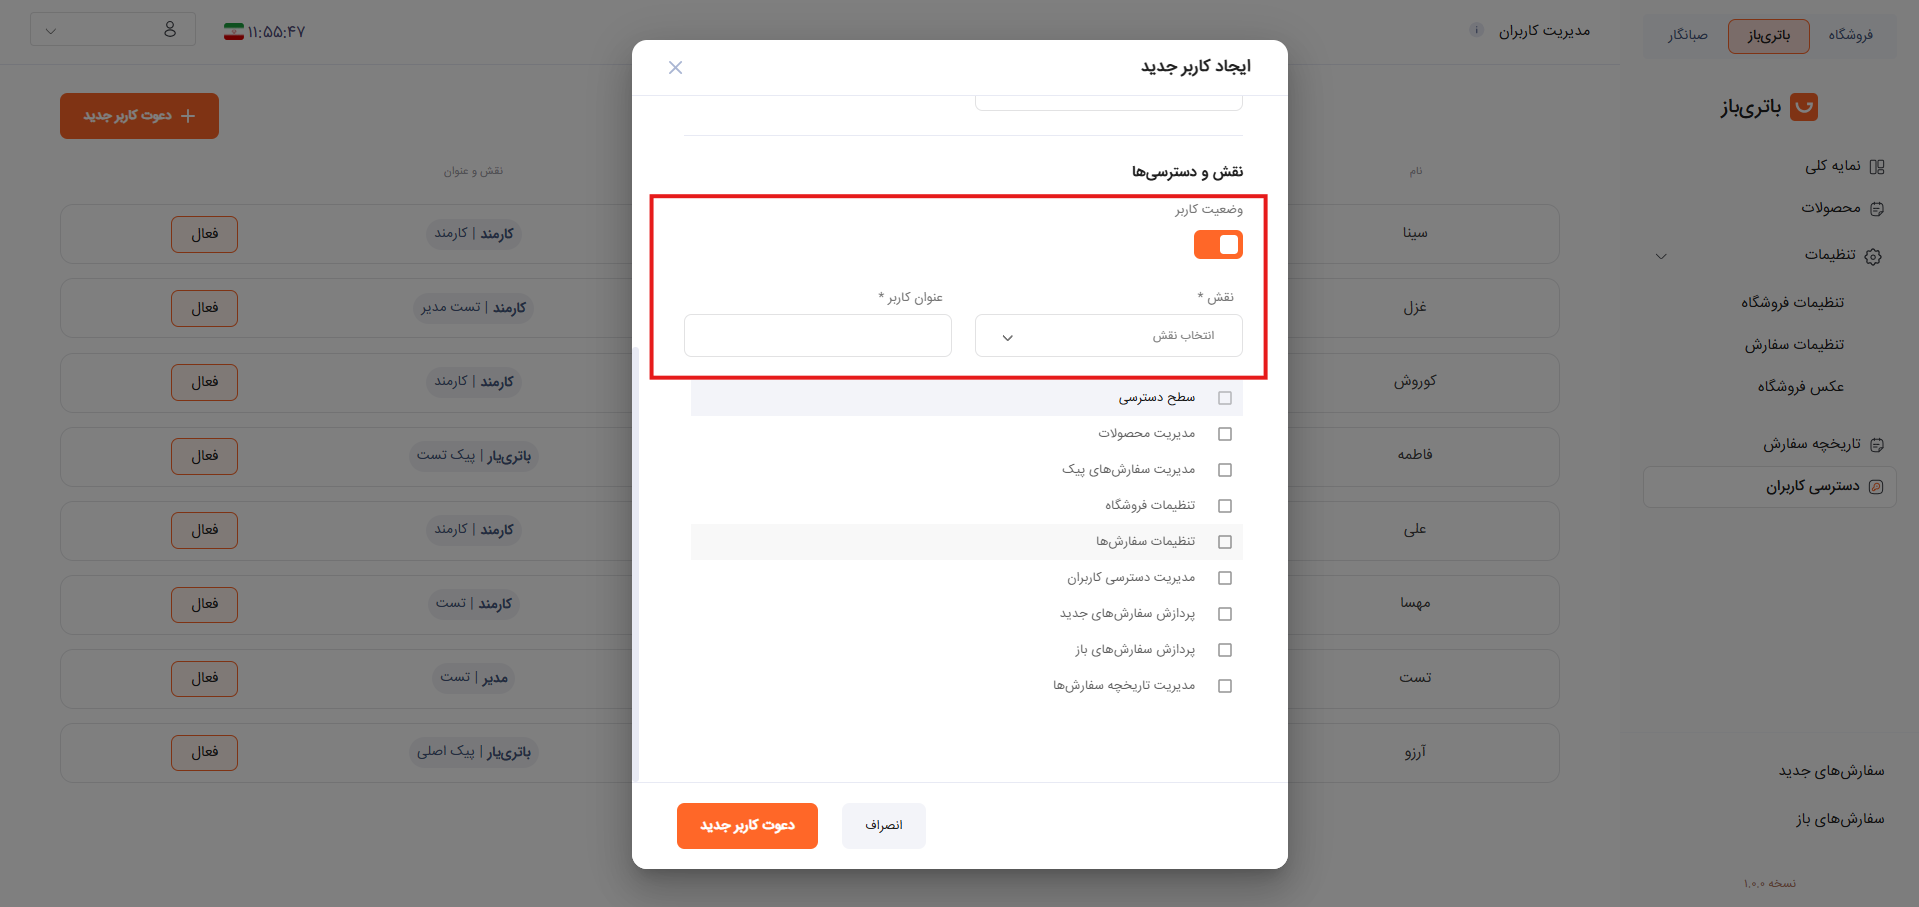1919x907 pixels.
Task: Click the تنظیمات gear icon
Action: [1873, 256]
